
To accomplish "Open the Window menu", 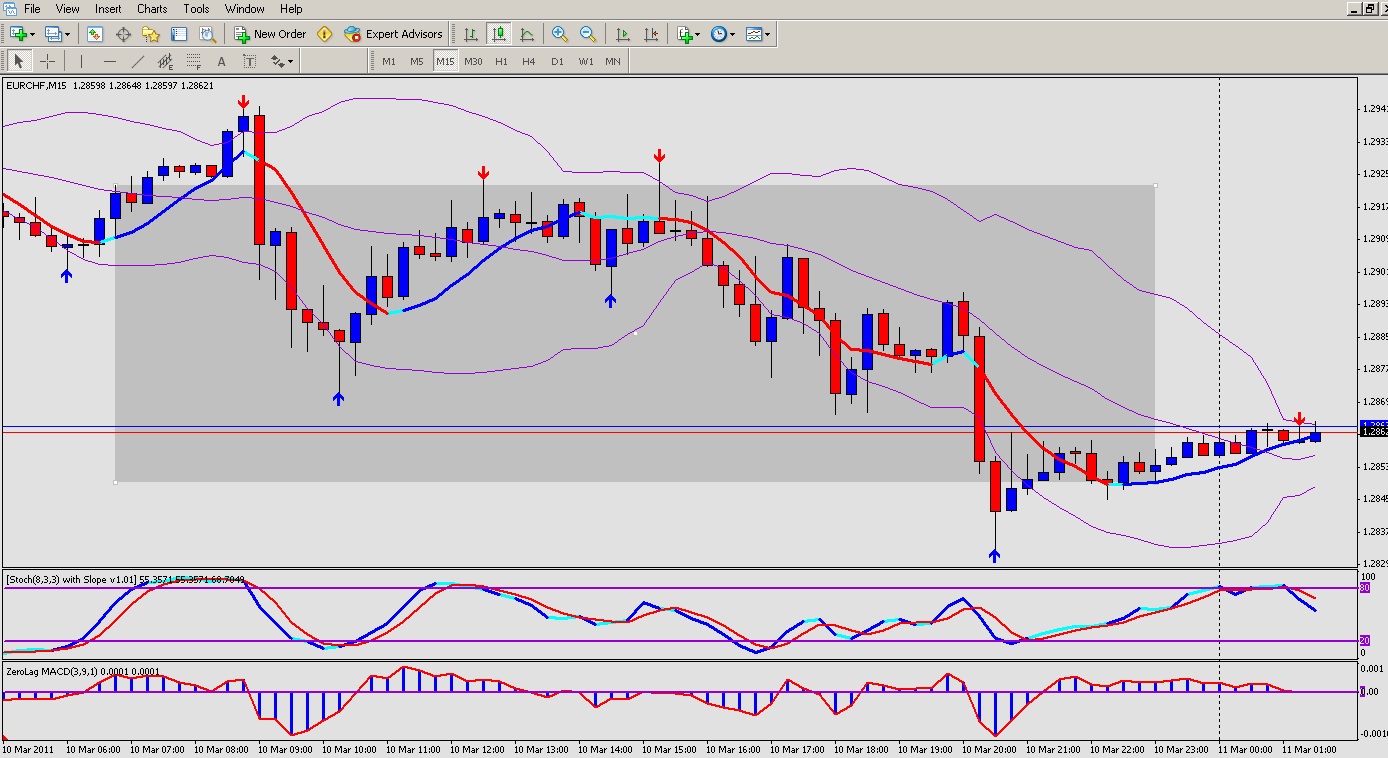I will click(x=245, y=9).
